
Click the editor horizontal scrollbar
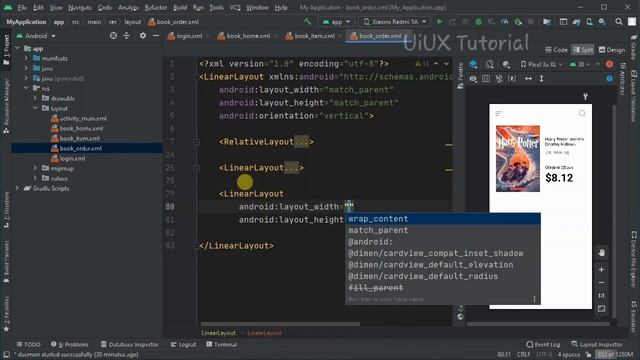pyautogui.click(x=280, y=324)
